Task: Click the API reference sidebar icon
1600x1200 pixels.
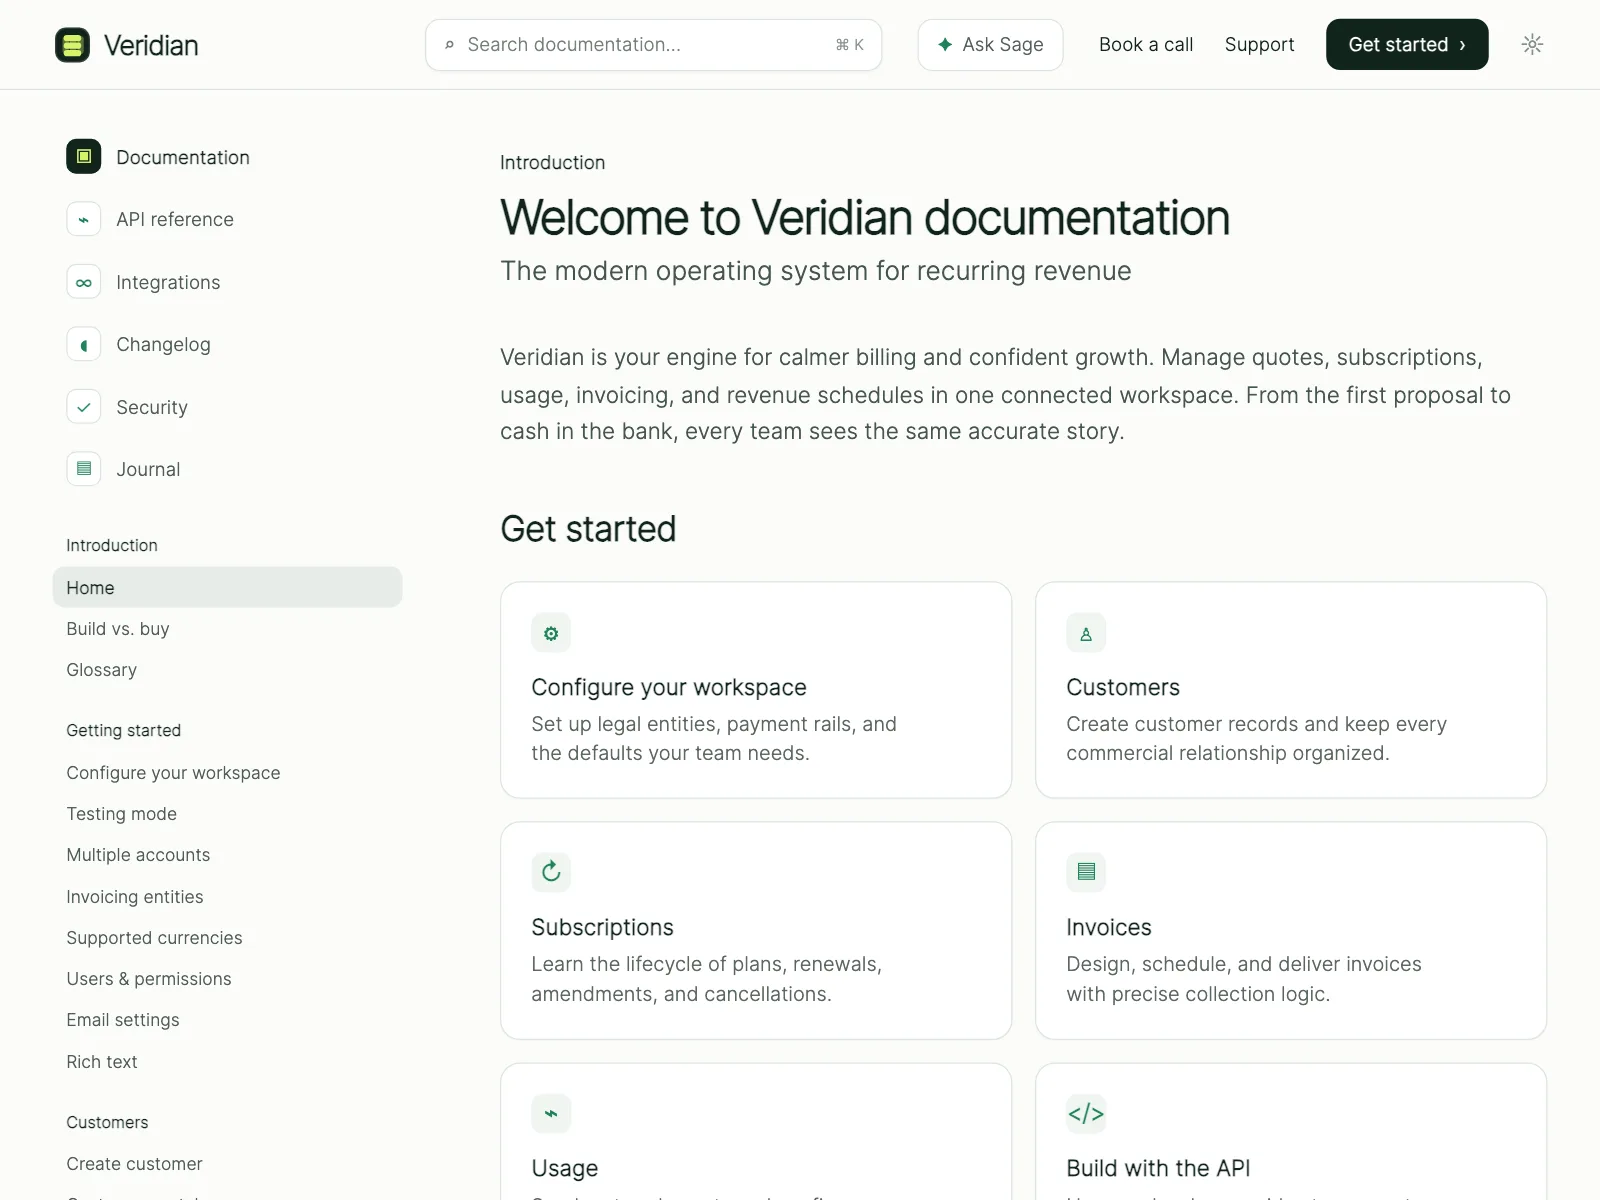Action: [84, 219]
